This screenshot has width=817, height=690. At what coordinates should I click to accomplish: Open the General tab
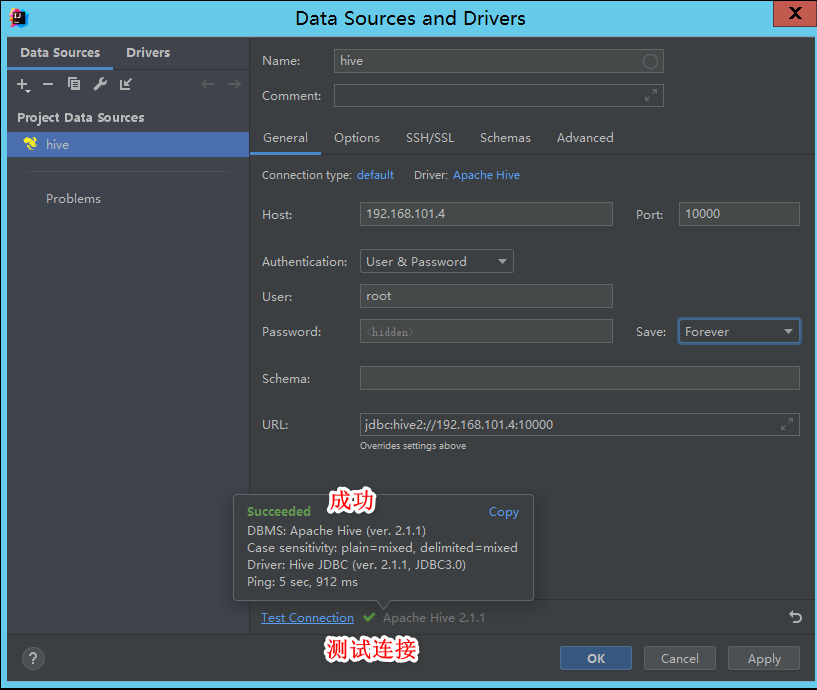click(x=285, y=138)
